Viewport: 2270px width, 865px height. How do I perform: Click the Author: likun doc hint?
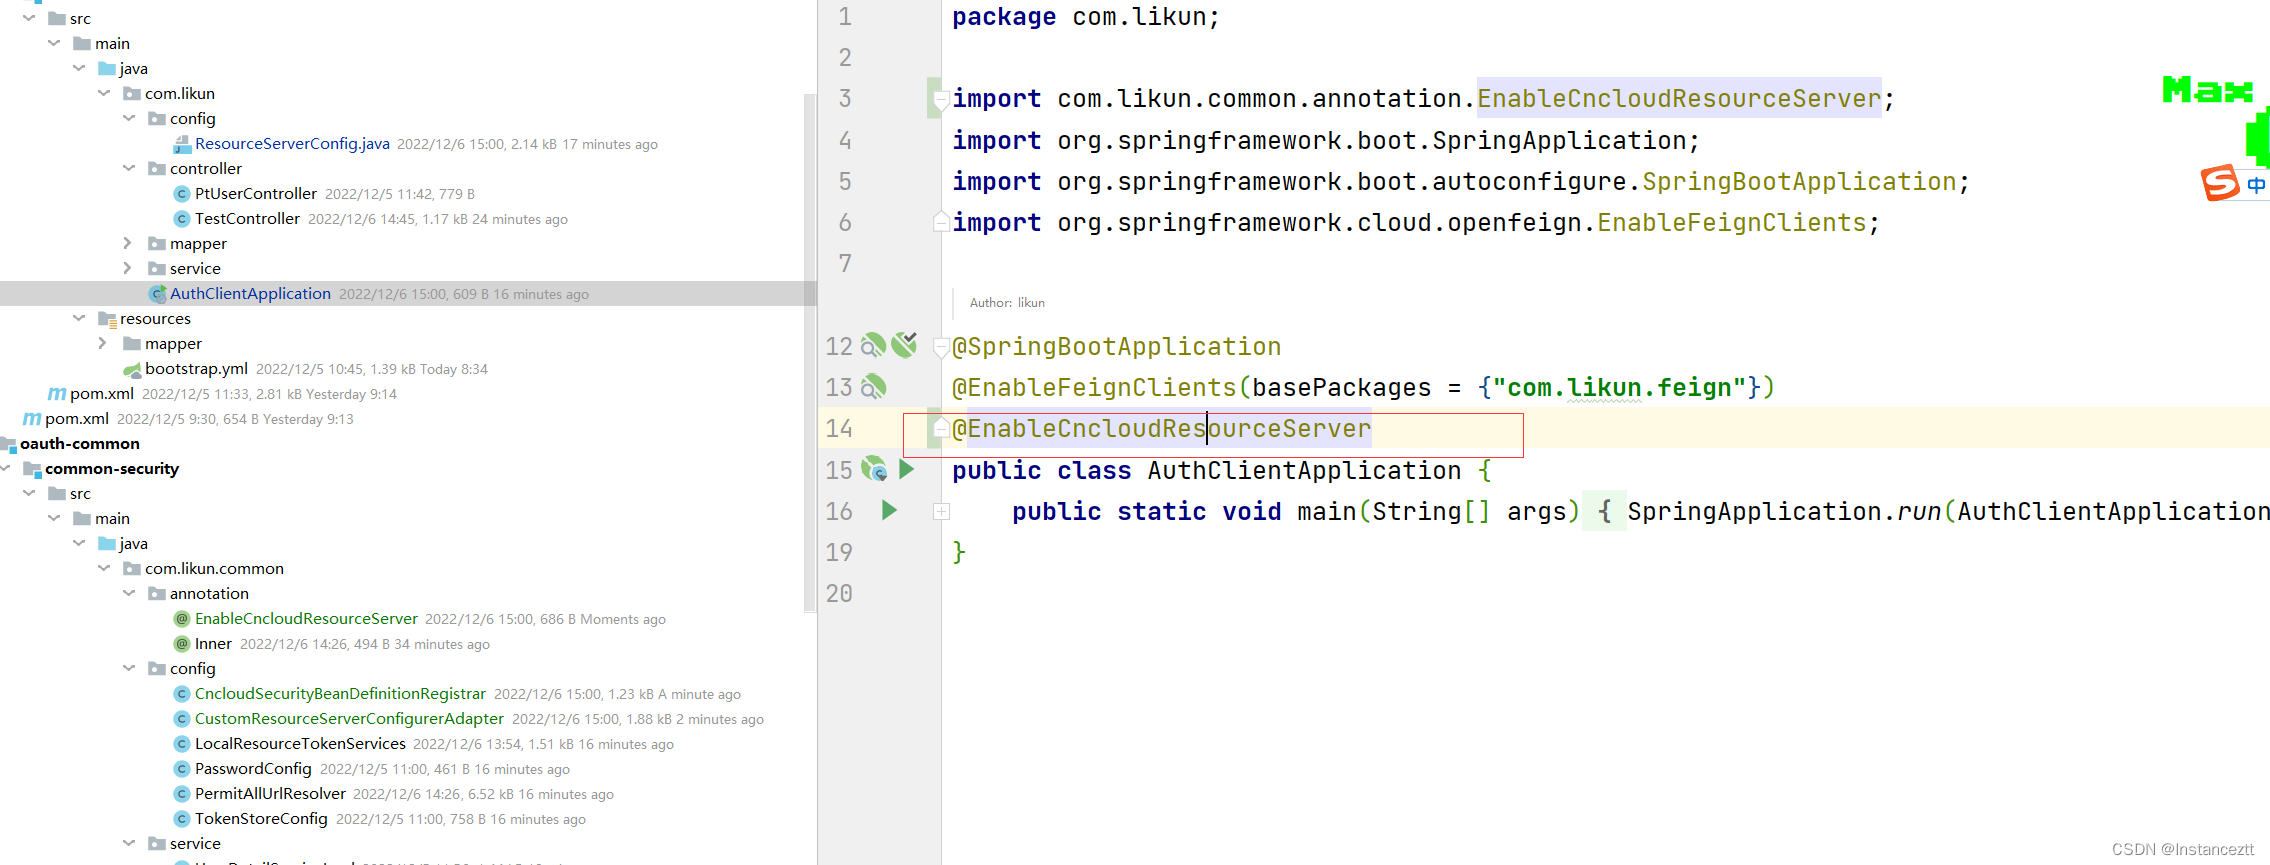click(x=1007, y=302)
